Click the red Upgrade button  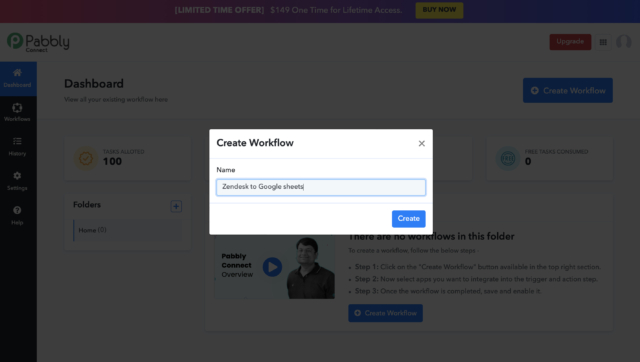coord(570,42)
